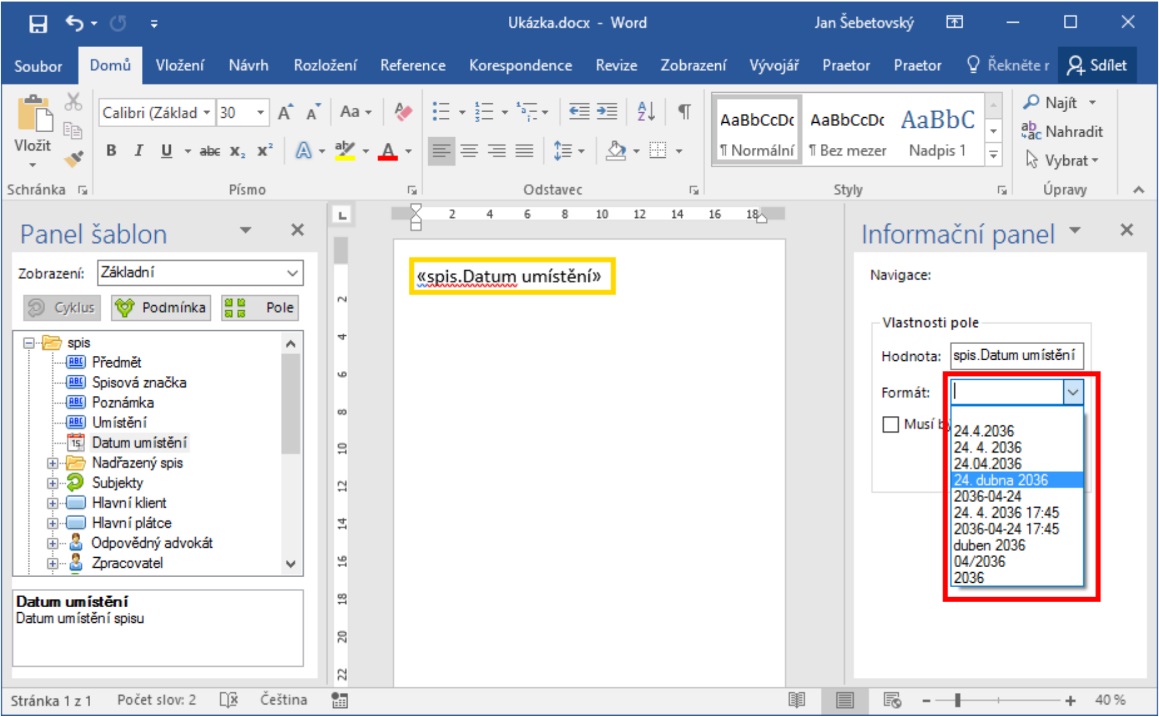Viewport: 1159px width, 717px height.
Task: Center align the paragraph
Action: 469,151
